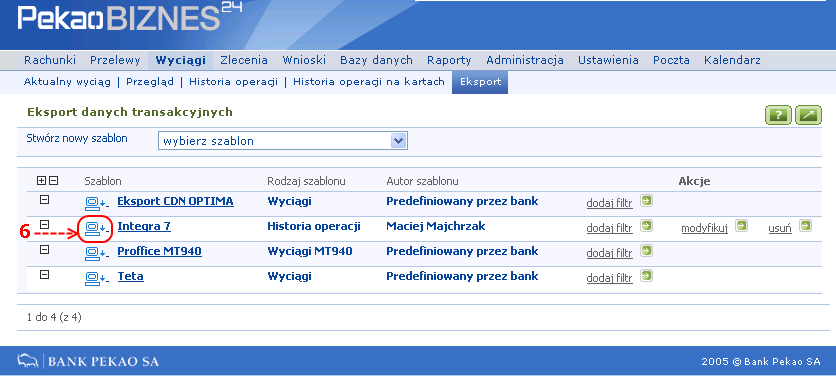The height and width of the screenshot is (376, 836).
Task: Open the Eksport CDN OPTIMA template link
Action: (175, 201)
